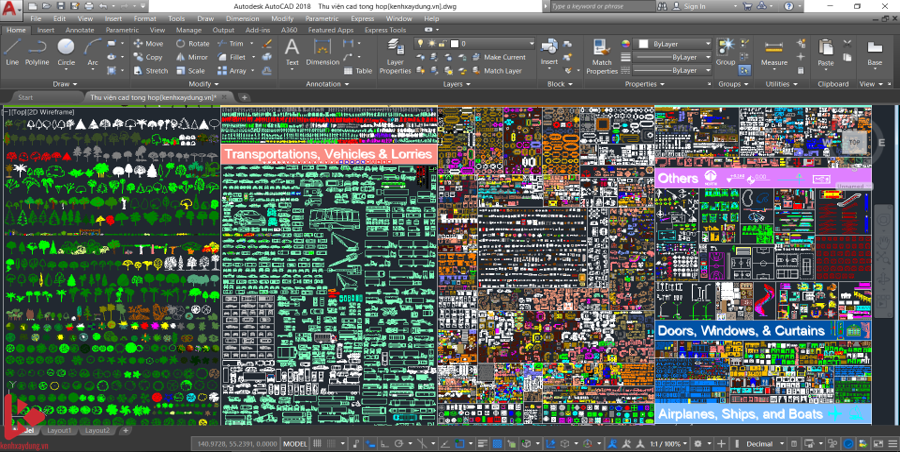Open the Express menu

(364, 18)
